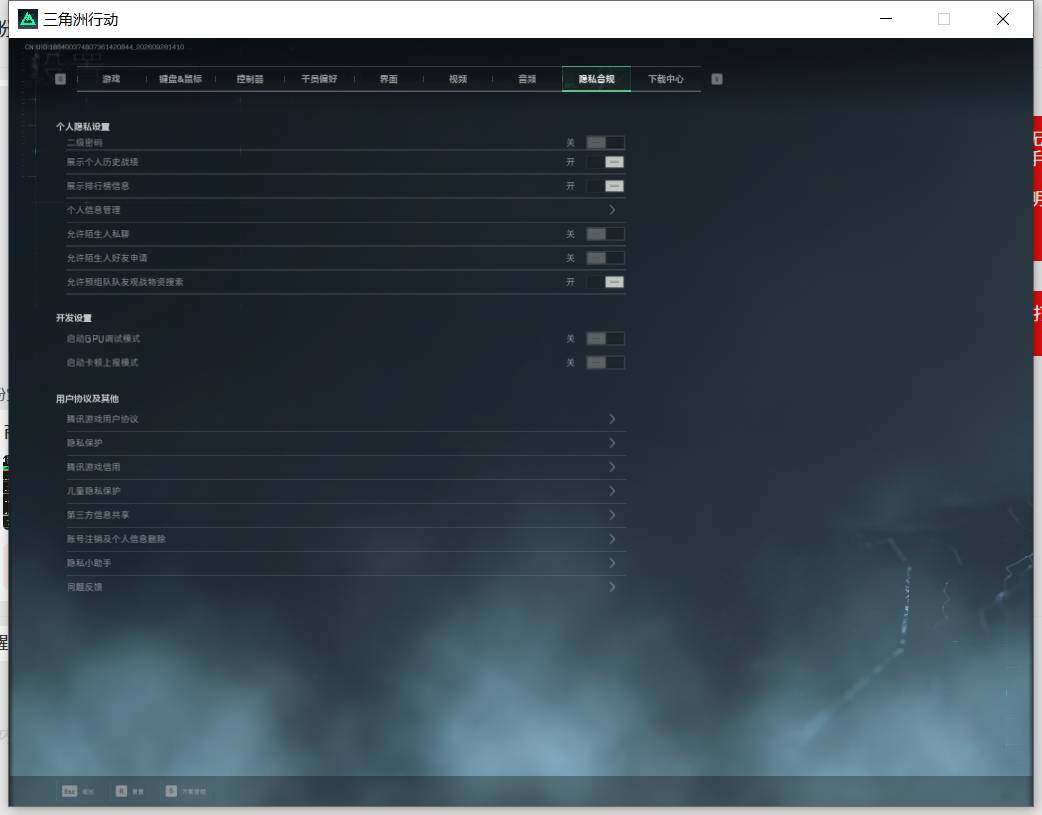The image size is (1042, 815).
Task: Click the 开发设置 section heading
Action: click(x=74, y=318)
